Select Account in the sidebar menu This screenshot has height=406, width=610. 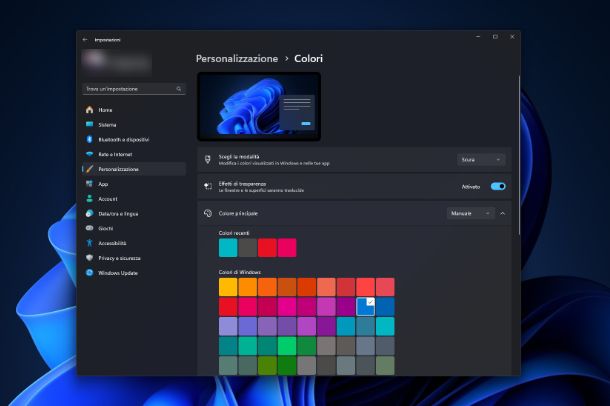click(108, 199)
